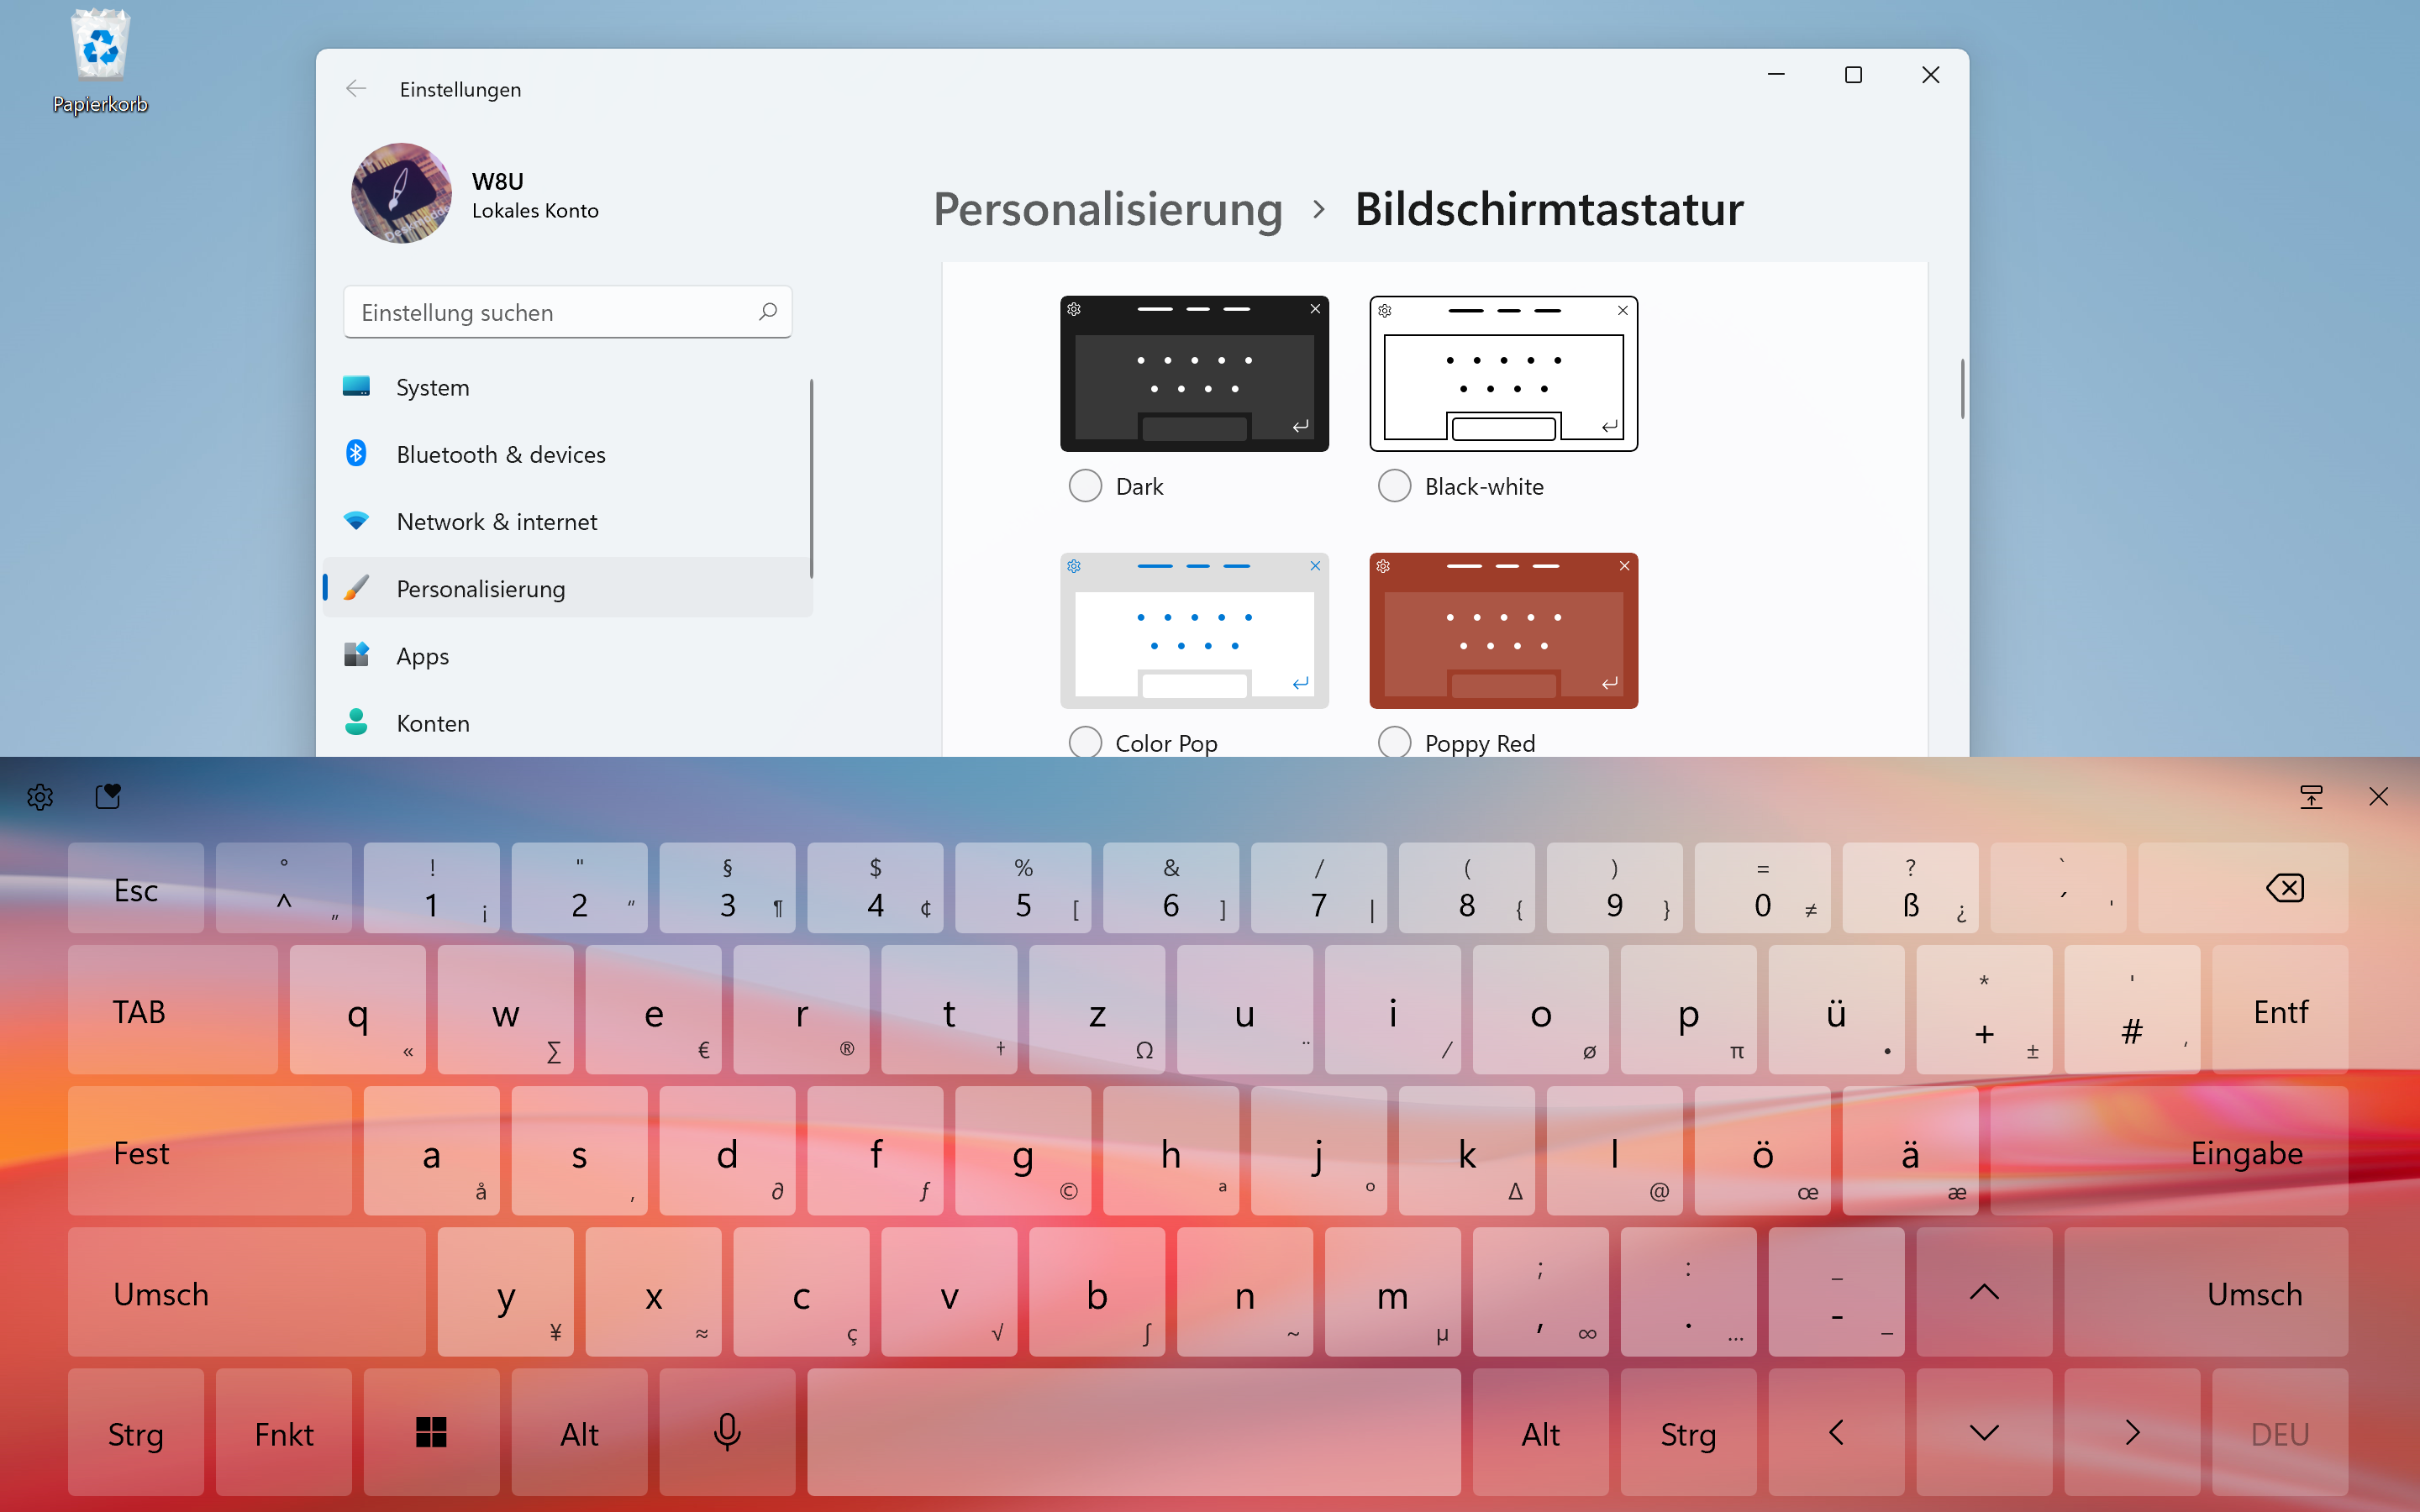Image resolution: width=2420 pixels, height=1512 pixels.
Task: Select the Dark keyboard theme radio button
Action: pyautogui.click(x=1085, y=487)
